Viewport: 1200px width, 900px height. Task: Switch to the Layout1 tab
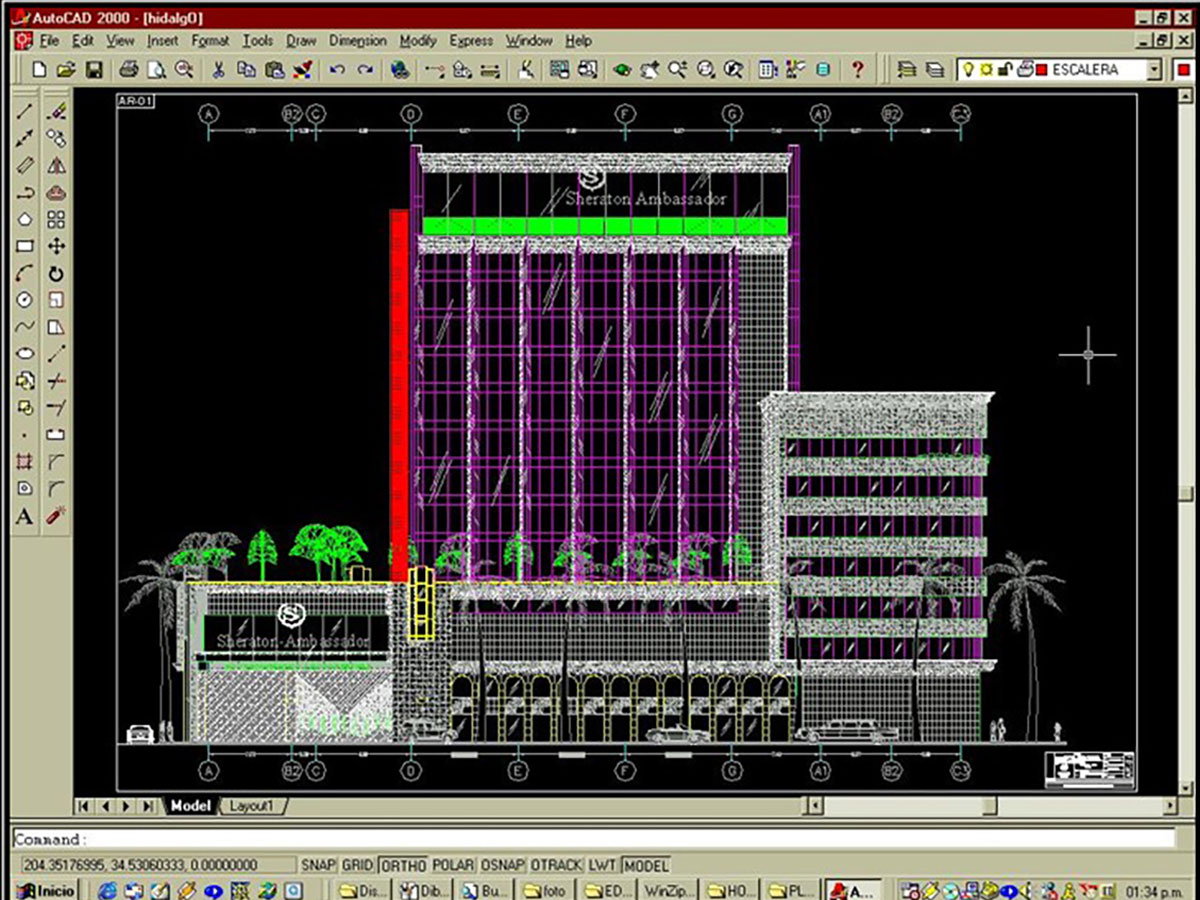pyautogui.click(x=253, y=806)
